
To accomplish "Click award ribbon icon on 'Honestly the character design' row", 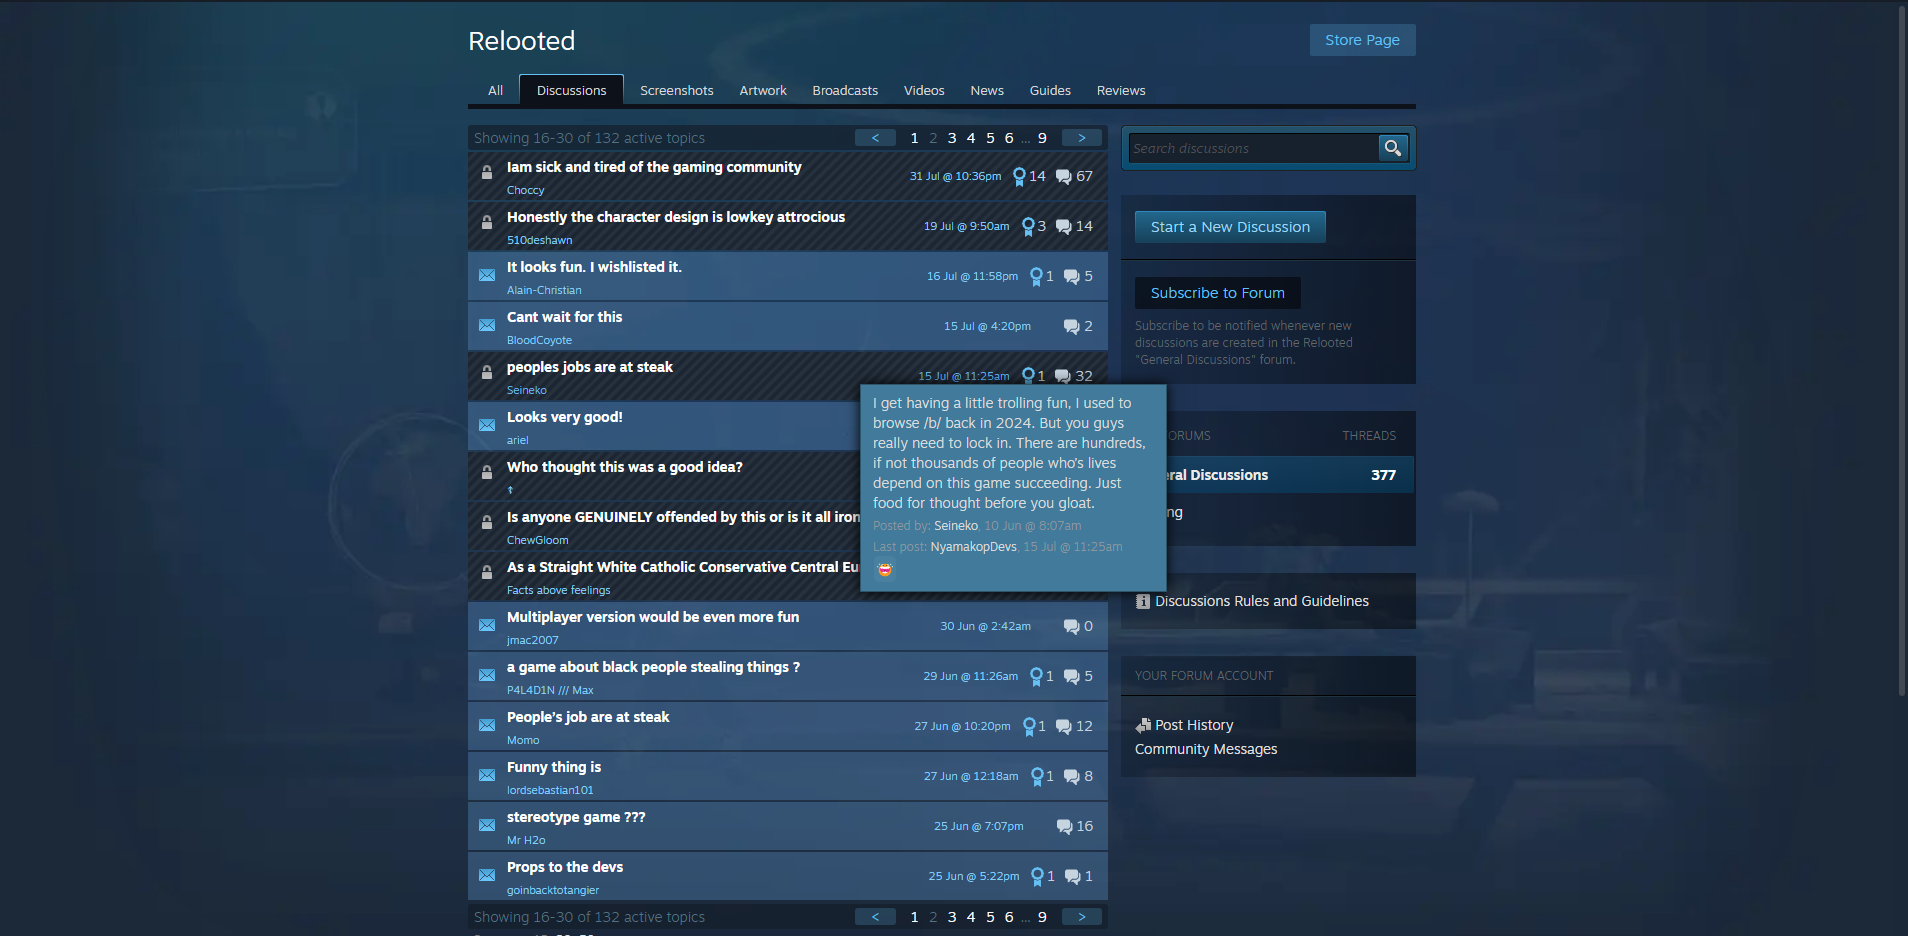I will [x=1028, y=227].
